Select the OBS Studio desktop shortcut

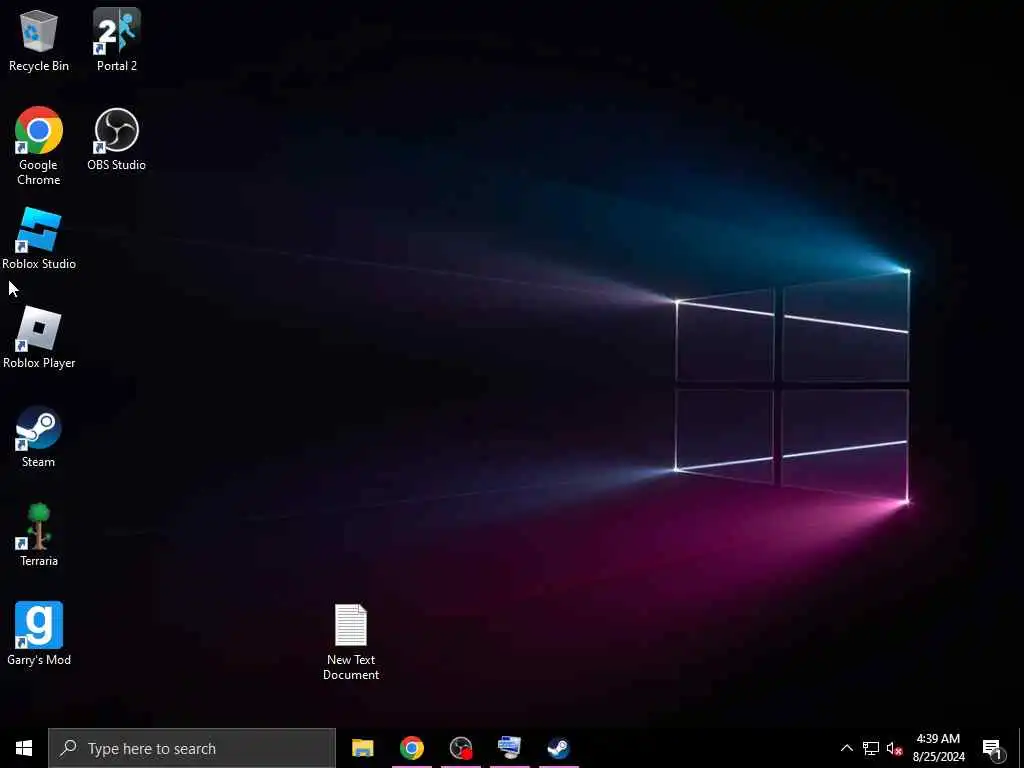point(116,140)
